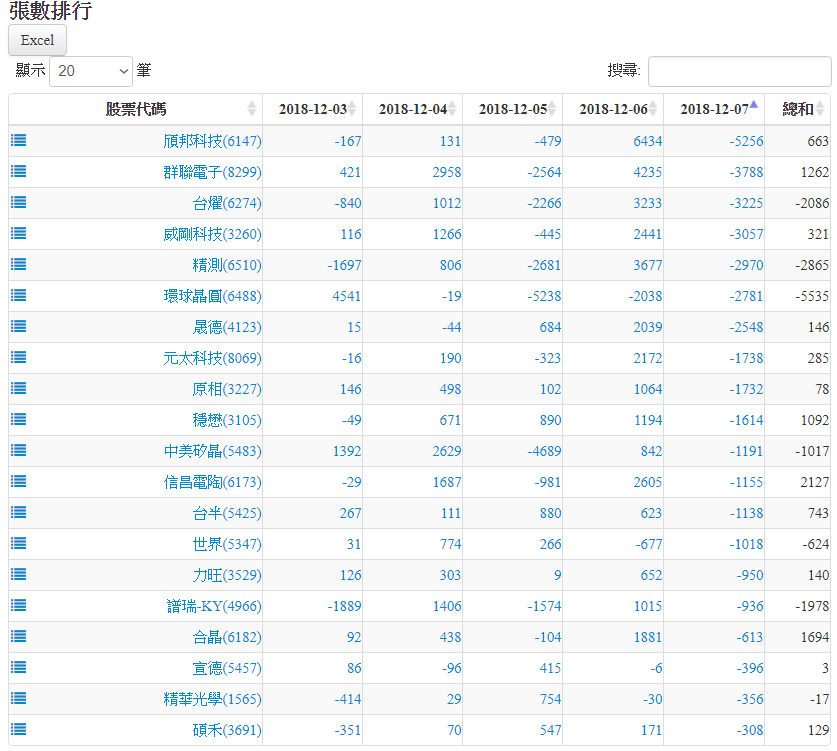Select the list icon in 精測(6510) row

coord(18,265)
